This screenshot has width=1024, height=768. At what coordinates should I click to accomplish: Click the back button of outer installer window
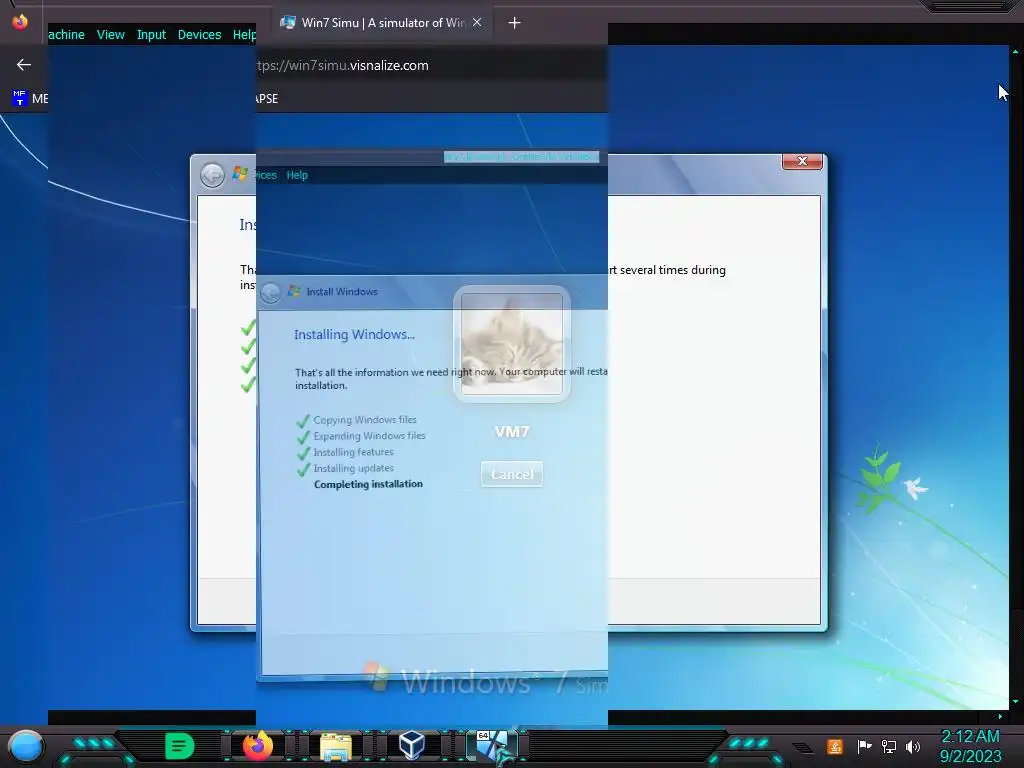pyautogui.click(x=212, y=175)
